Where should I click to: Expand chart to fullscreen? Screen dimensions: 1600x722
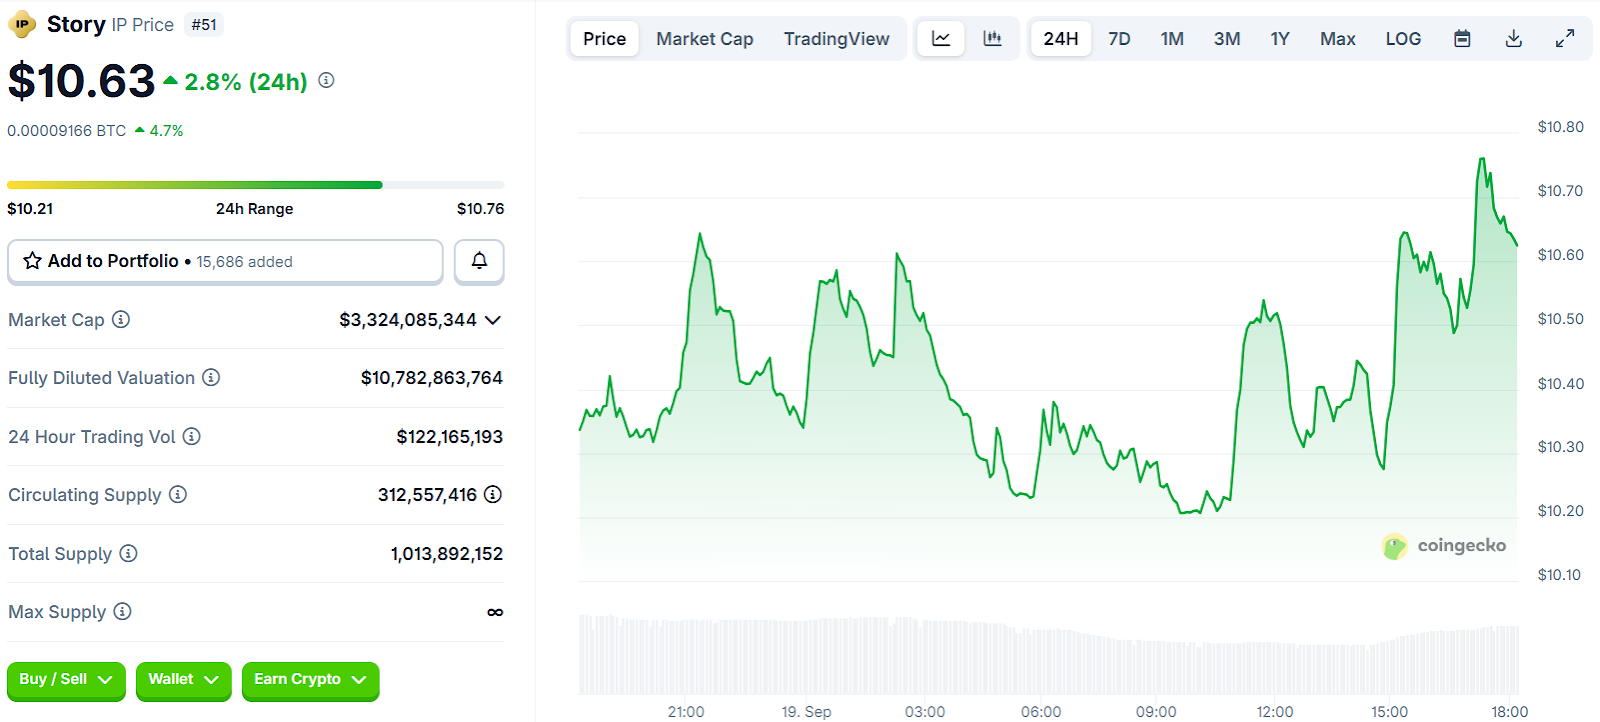(x=1565, y=39)
